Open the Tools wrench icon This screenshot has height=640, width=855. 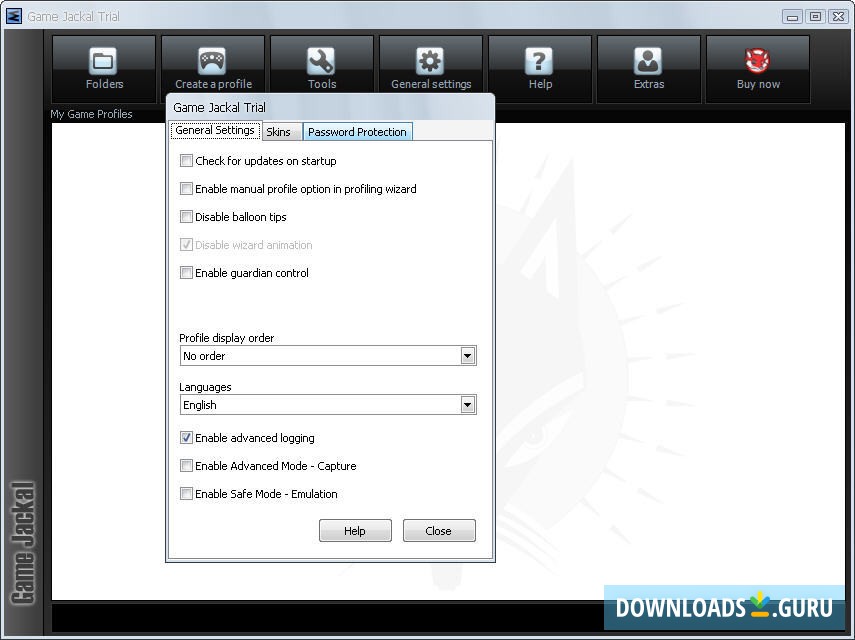(x=321, y=61)
